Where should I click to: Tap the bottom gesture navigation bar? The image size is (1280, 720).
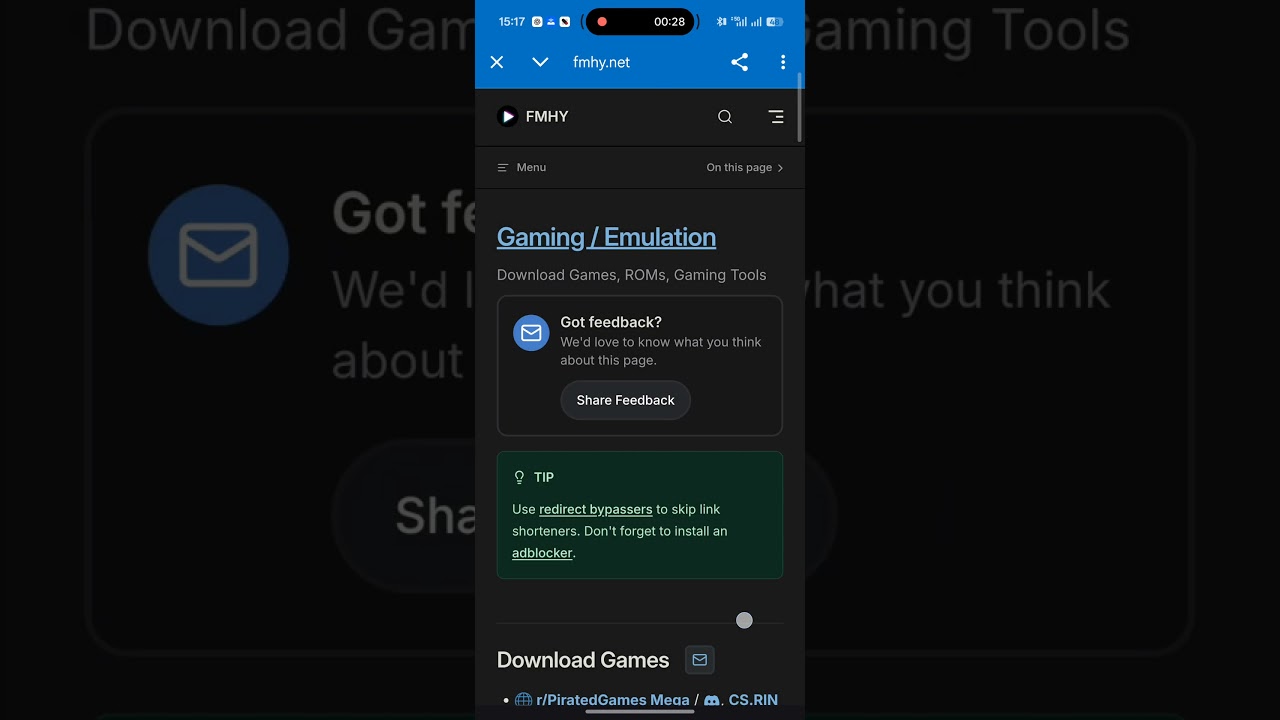(x=640, y=711)
